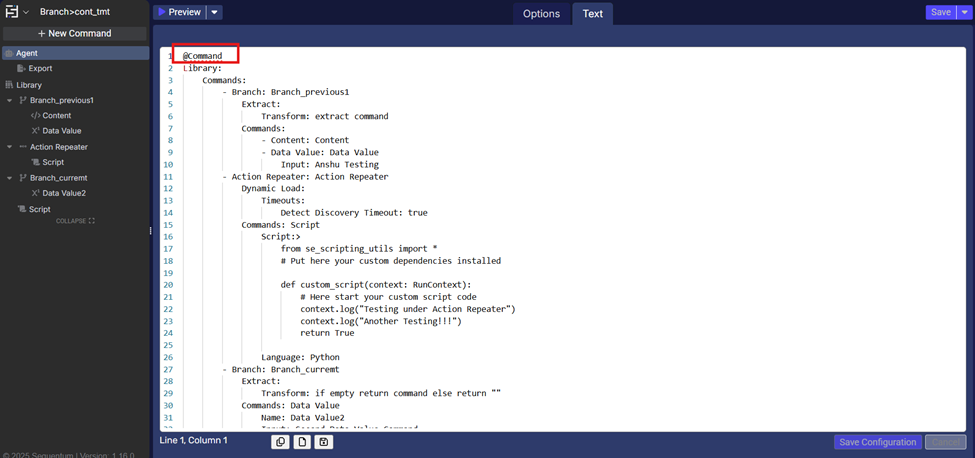Select Branch_curremt in the tree
The image size is (975, 458).
(59, 178)
